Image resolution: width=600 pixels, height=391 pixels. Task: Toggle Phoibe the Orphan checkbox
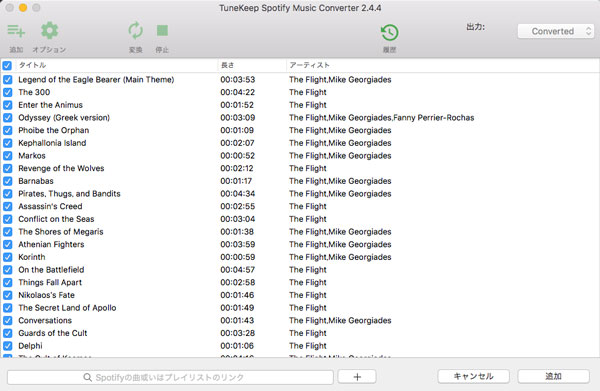click(8, 130)
